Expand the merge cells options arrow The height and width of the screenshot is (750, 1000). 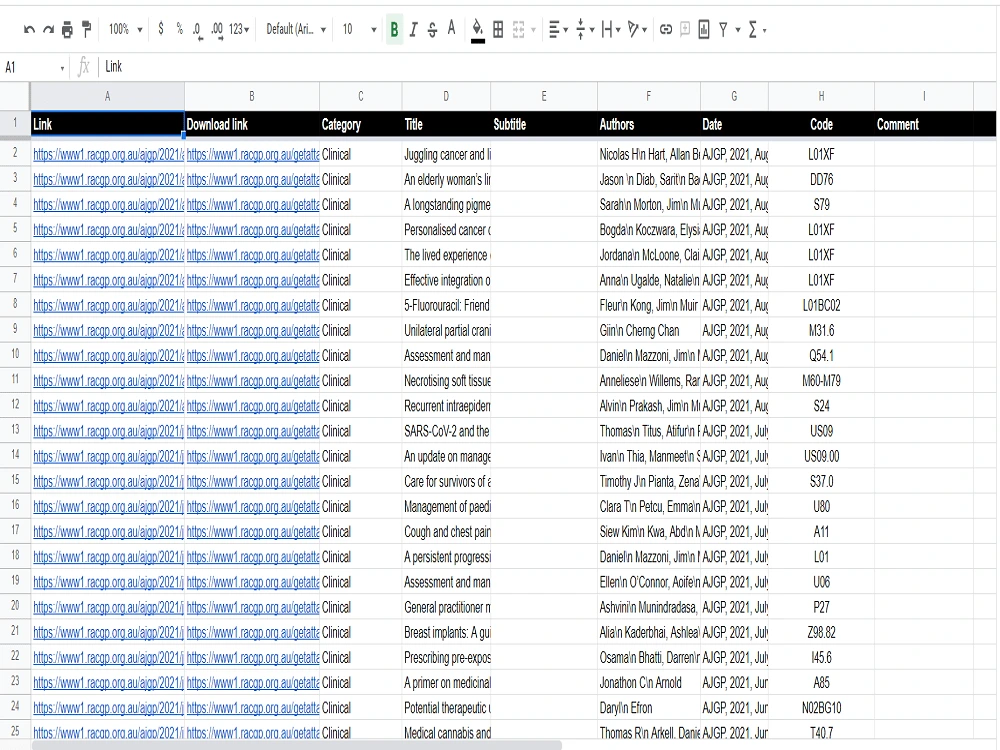(x=533, y=30)
